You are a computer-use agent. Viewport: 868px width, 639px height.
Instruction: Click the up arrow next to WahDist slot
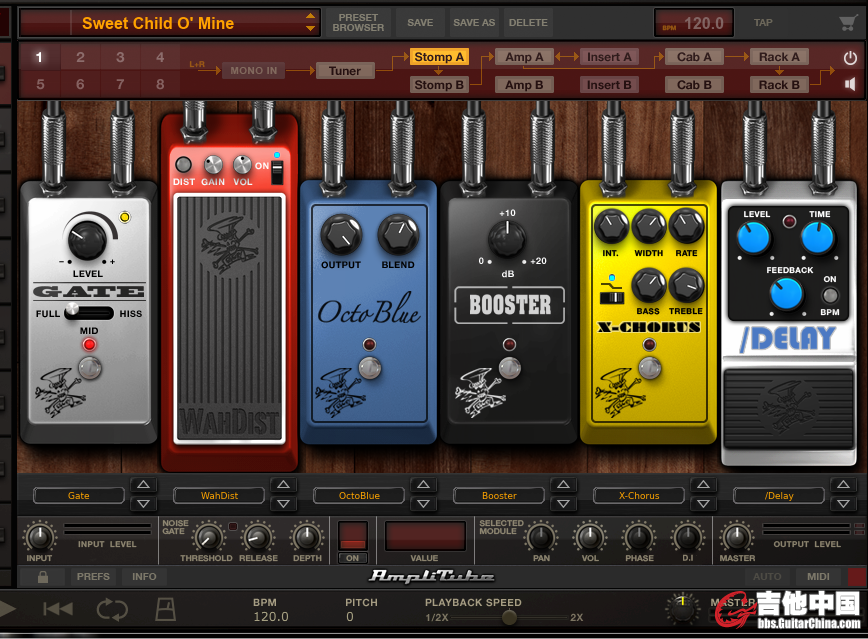coord(283,486)
